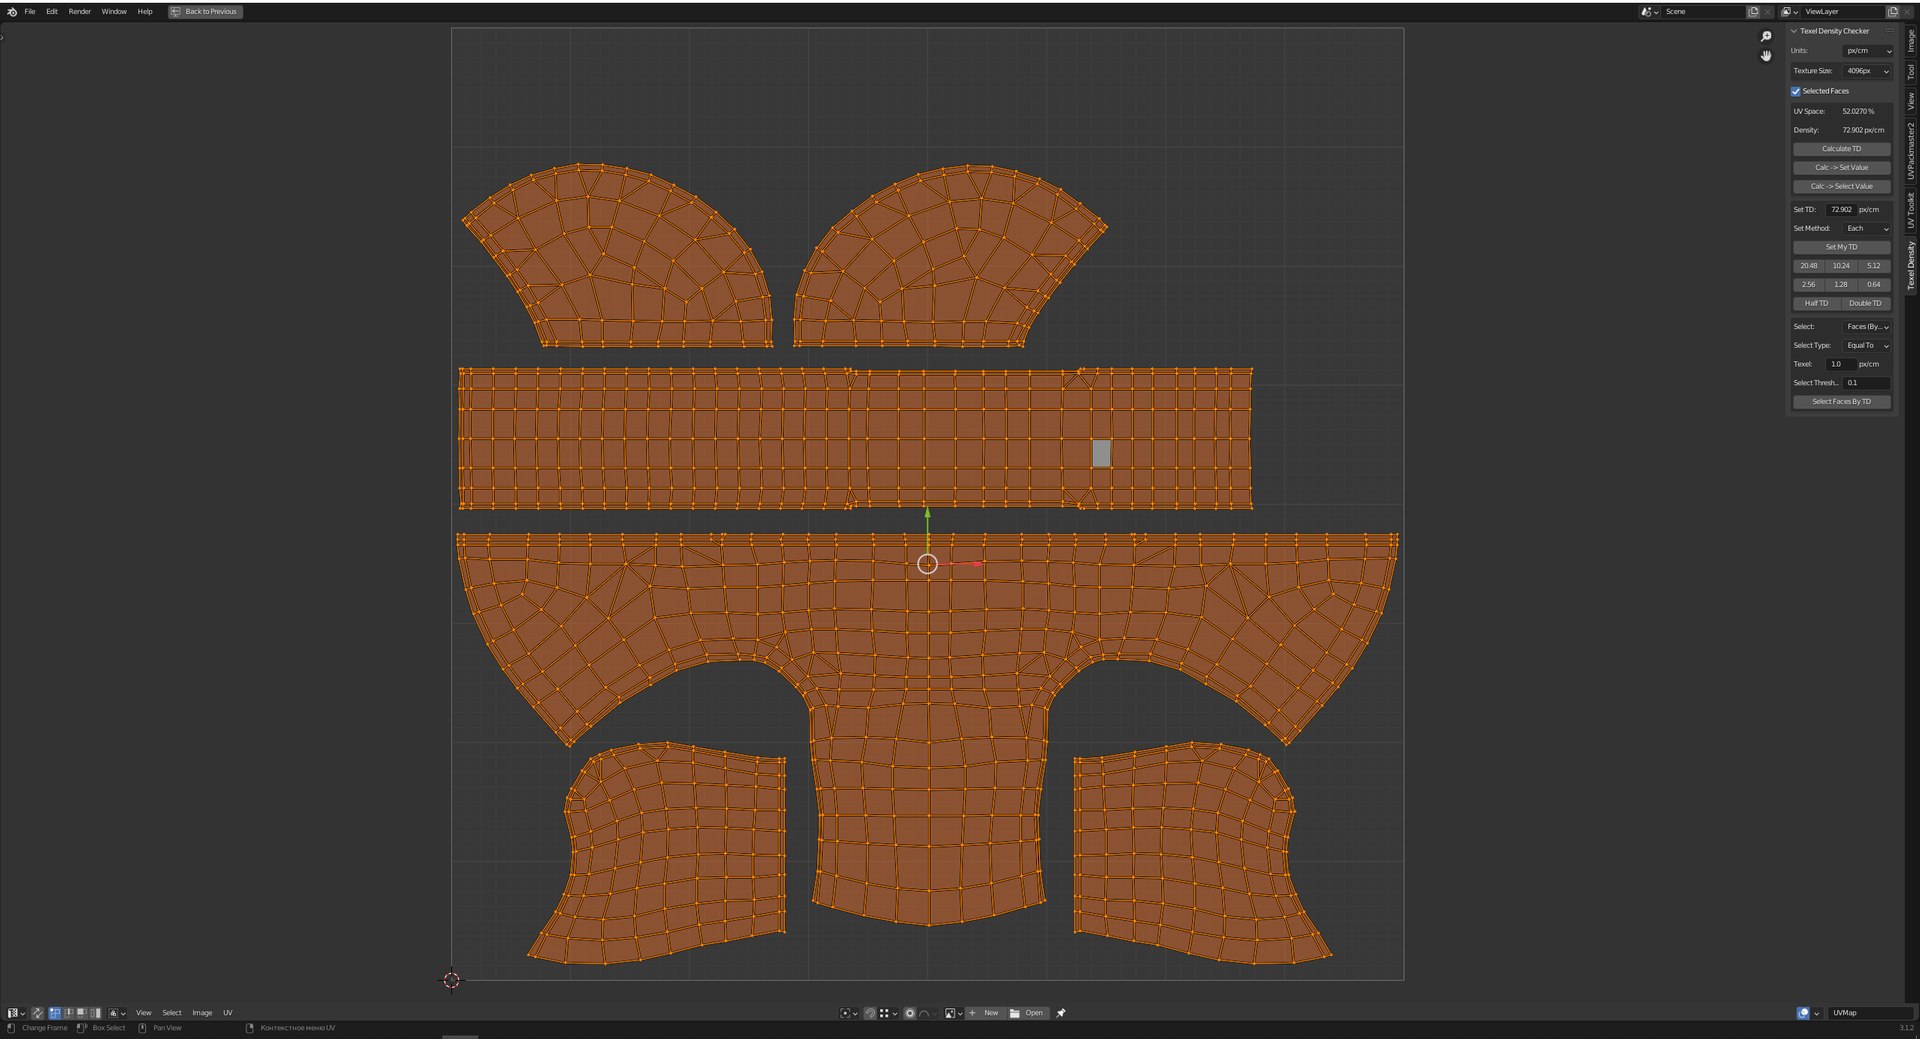Viewport: 1920px width, 1039px height.
Task: Open the Set Method dropdown
Action: [x=1867, y=229]
